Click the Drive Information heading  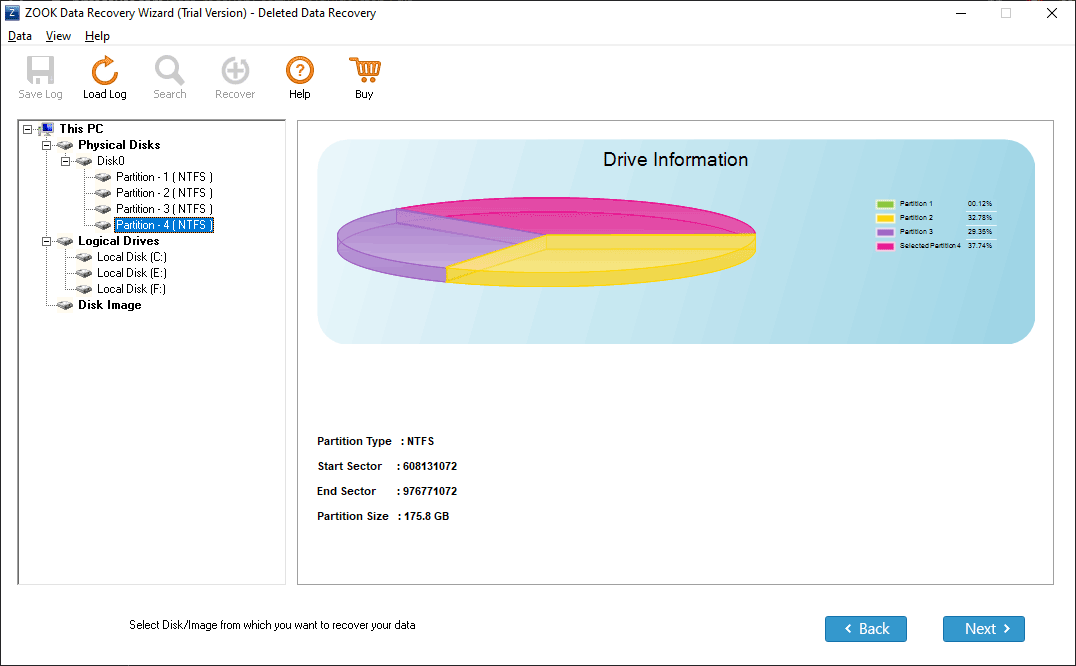click(675, 160)
